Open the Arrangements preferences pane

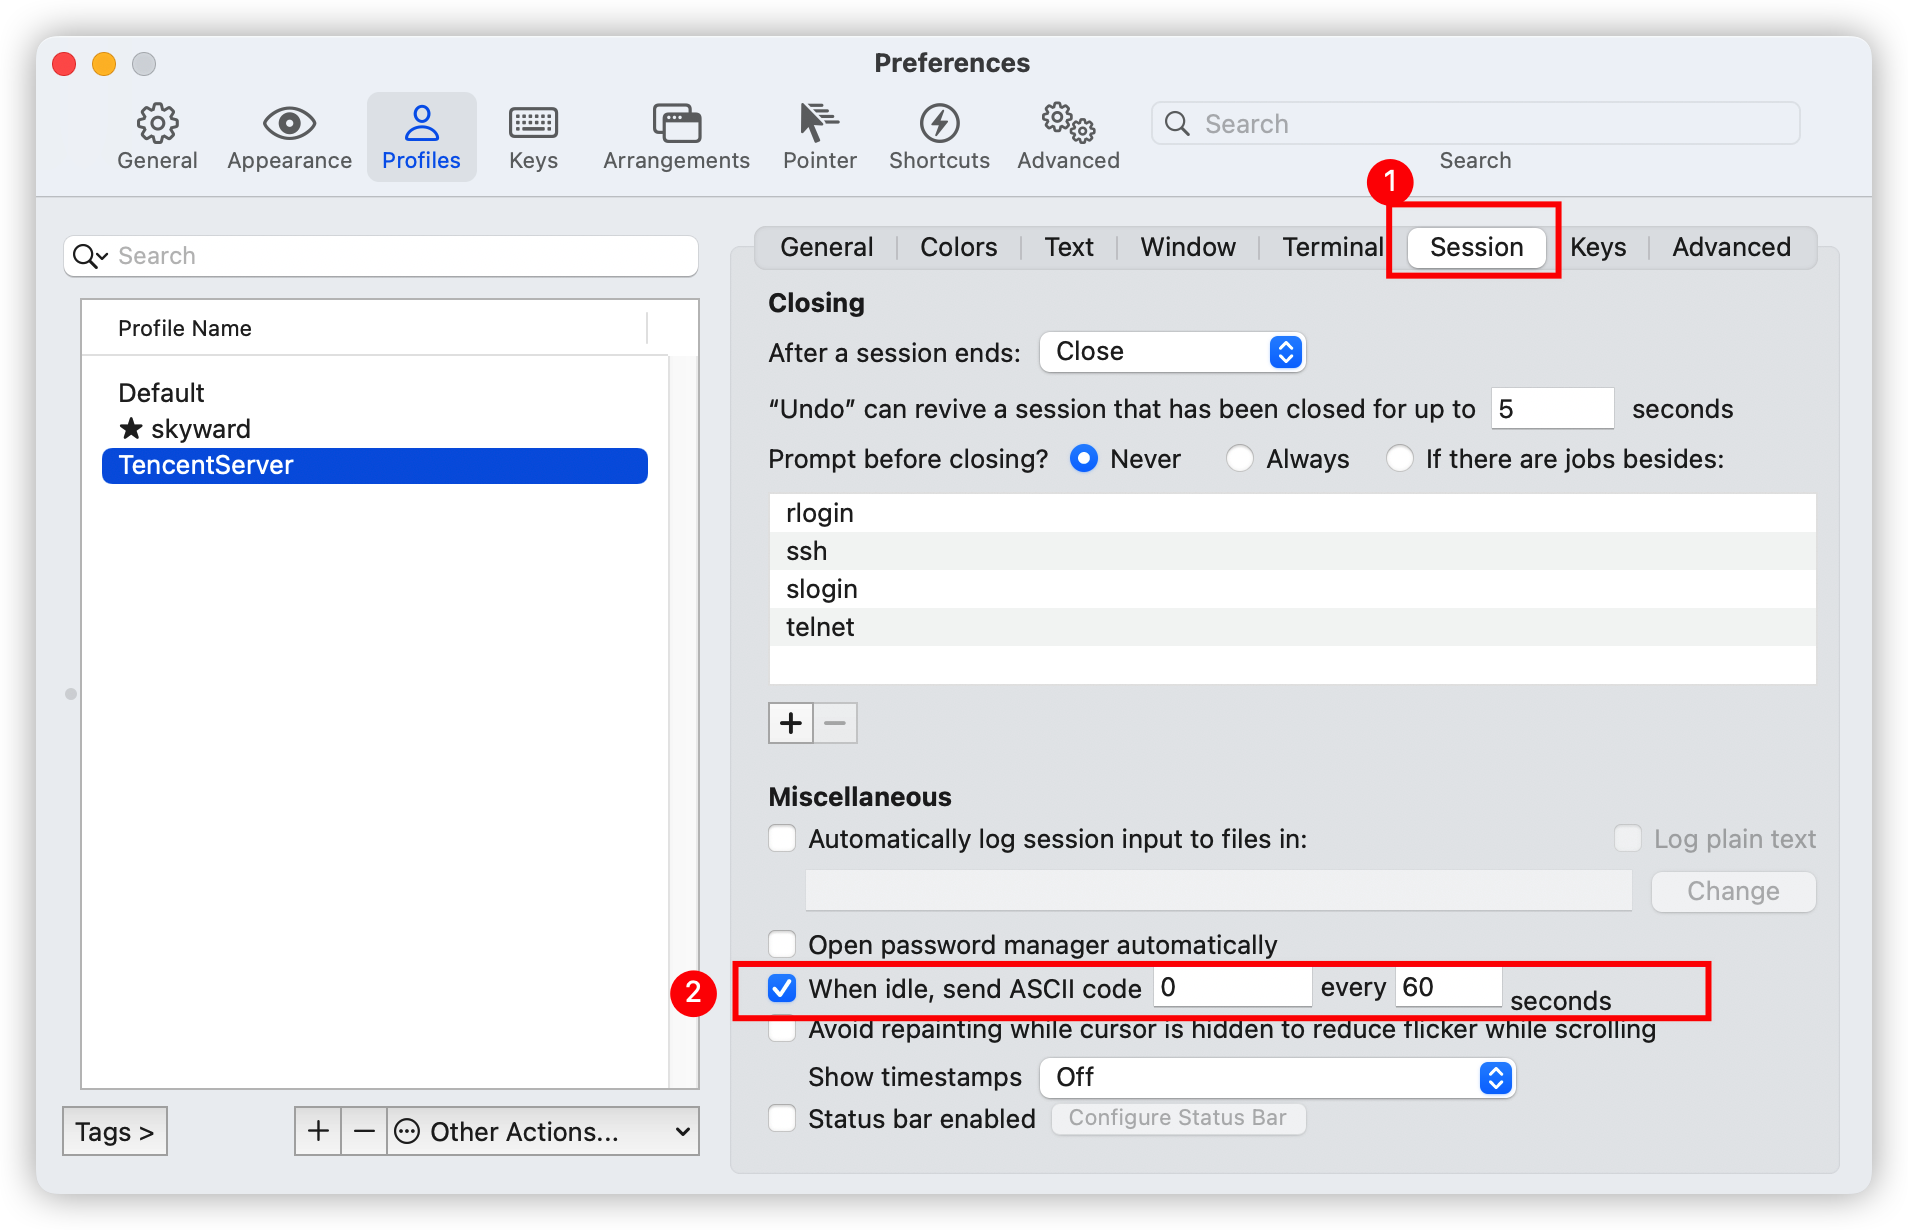[676, 135]
